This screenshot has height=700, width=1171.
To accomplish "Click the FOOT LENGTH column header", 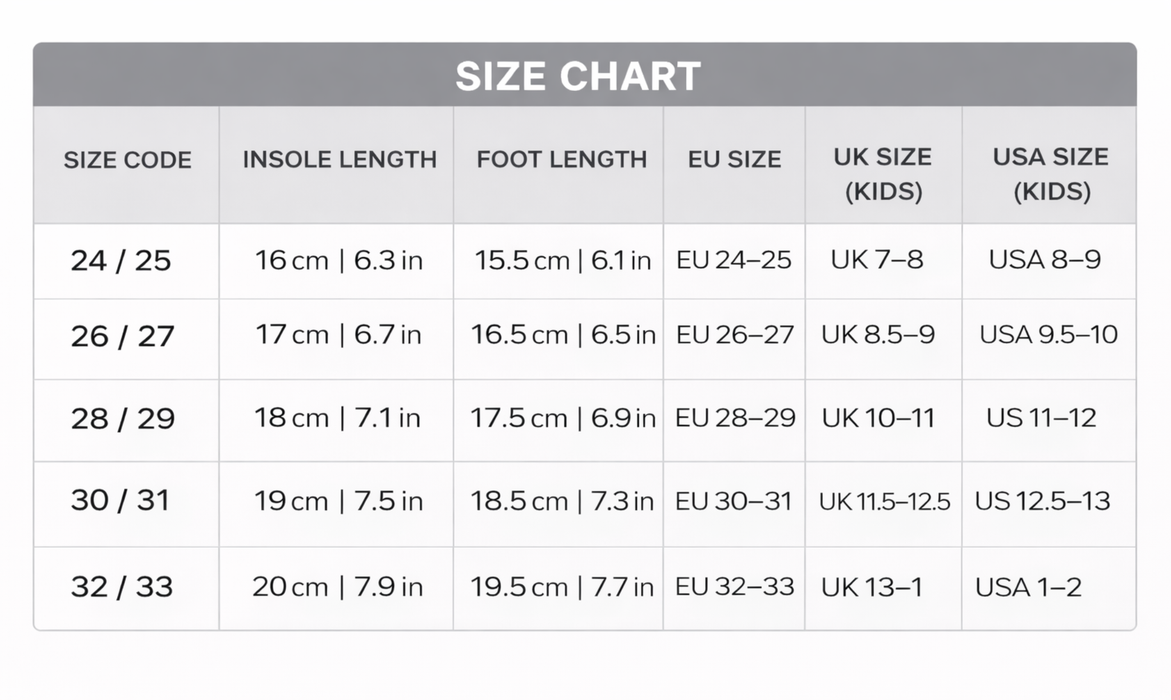I will click(x=561, y=159).
